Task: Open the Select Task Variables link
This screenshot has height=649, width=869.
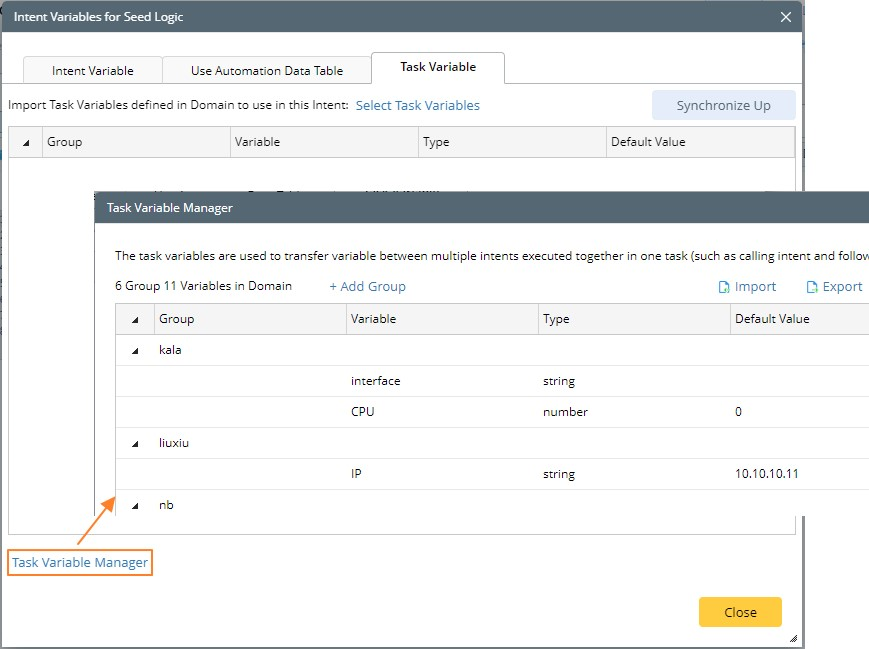Action: tap(418, 105)
